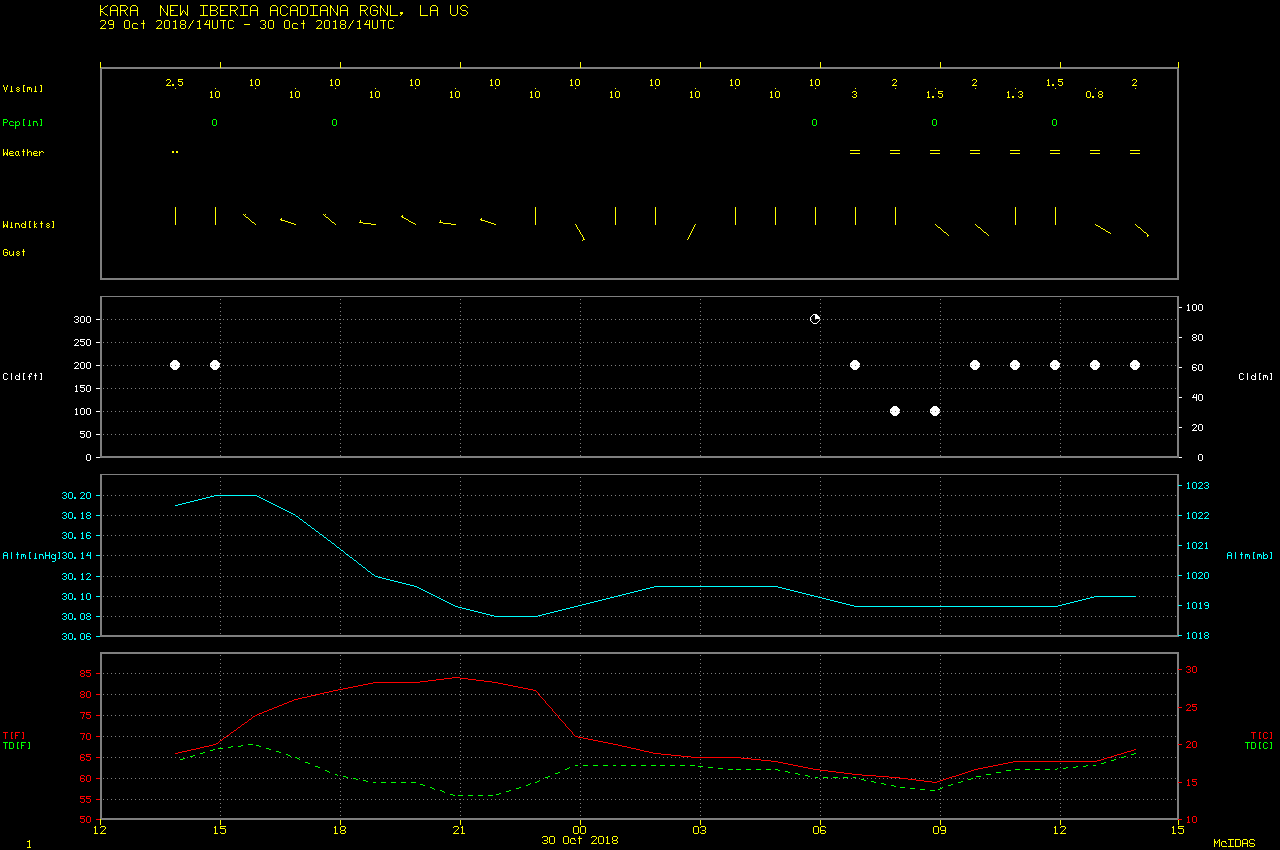Select the rightmost overcast cloud marker at 200 ft

(x=1135, y=365)
